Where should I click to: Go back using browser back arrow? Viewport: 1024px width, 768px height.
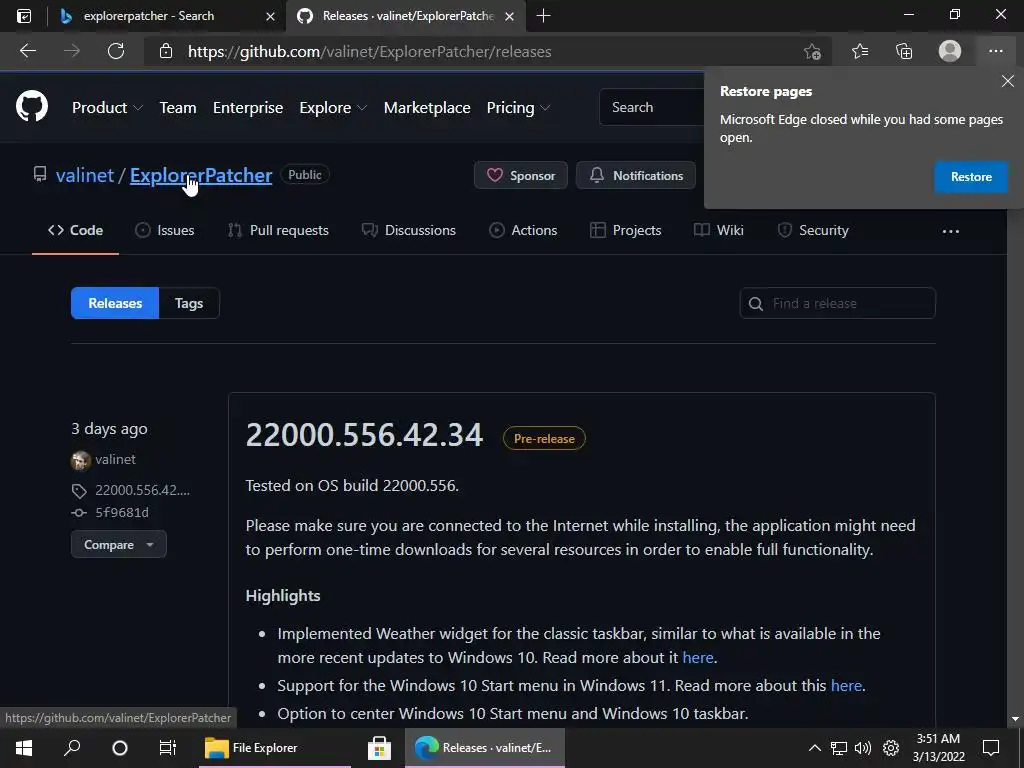(x=28, y=51)
